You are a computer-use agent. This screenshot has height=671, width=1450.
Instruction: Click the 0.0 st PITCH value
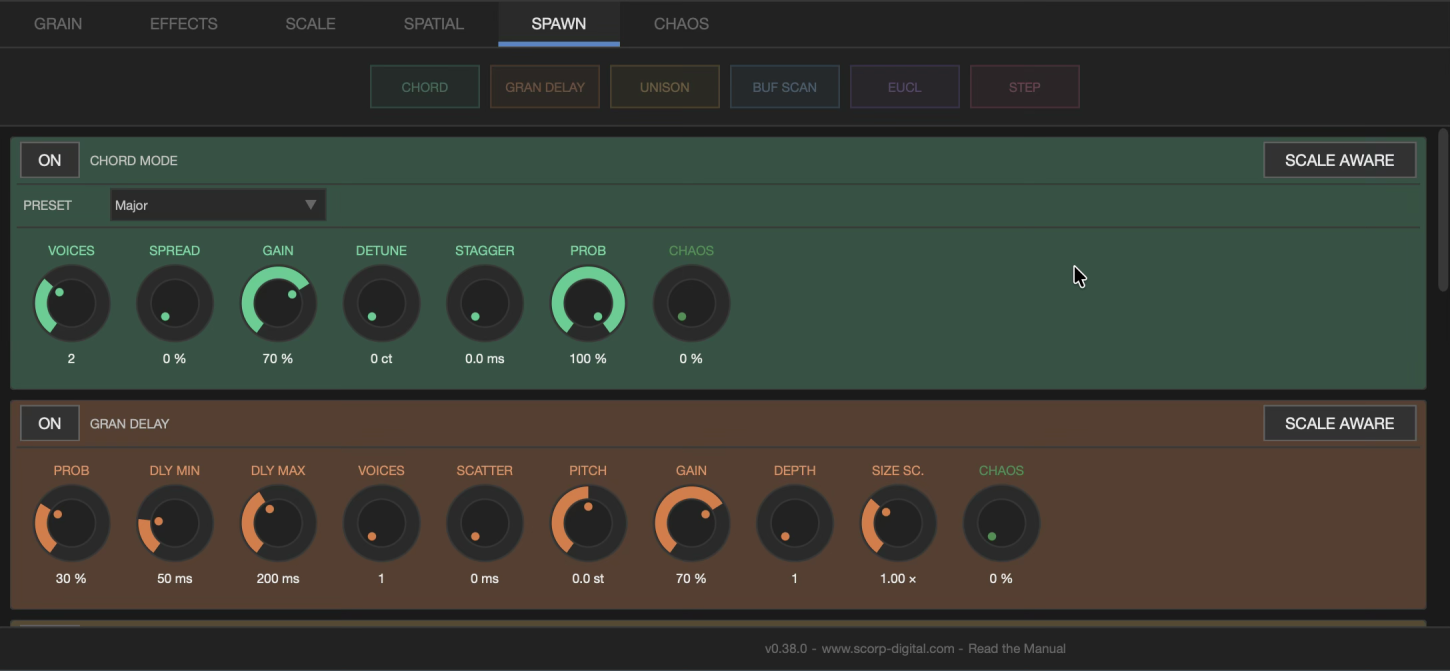[588, 578]
